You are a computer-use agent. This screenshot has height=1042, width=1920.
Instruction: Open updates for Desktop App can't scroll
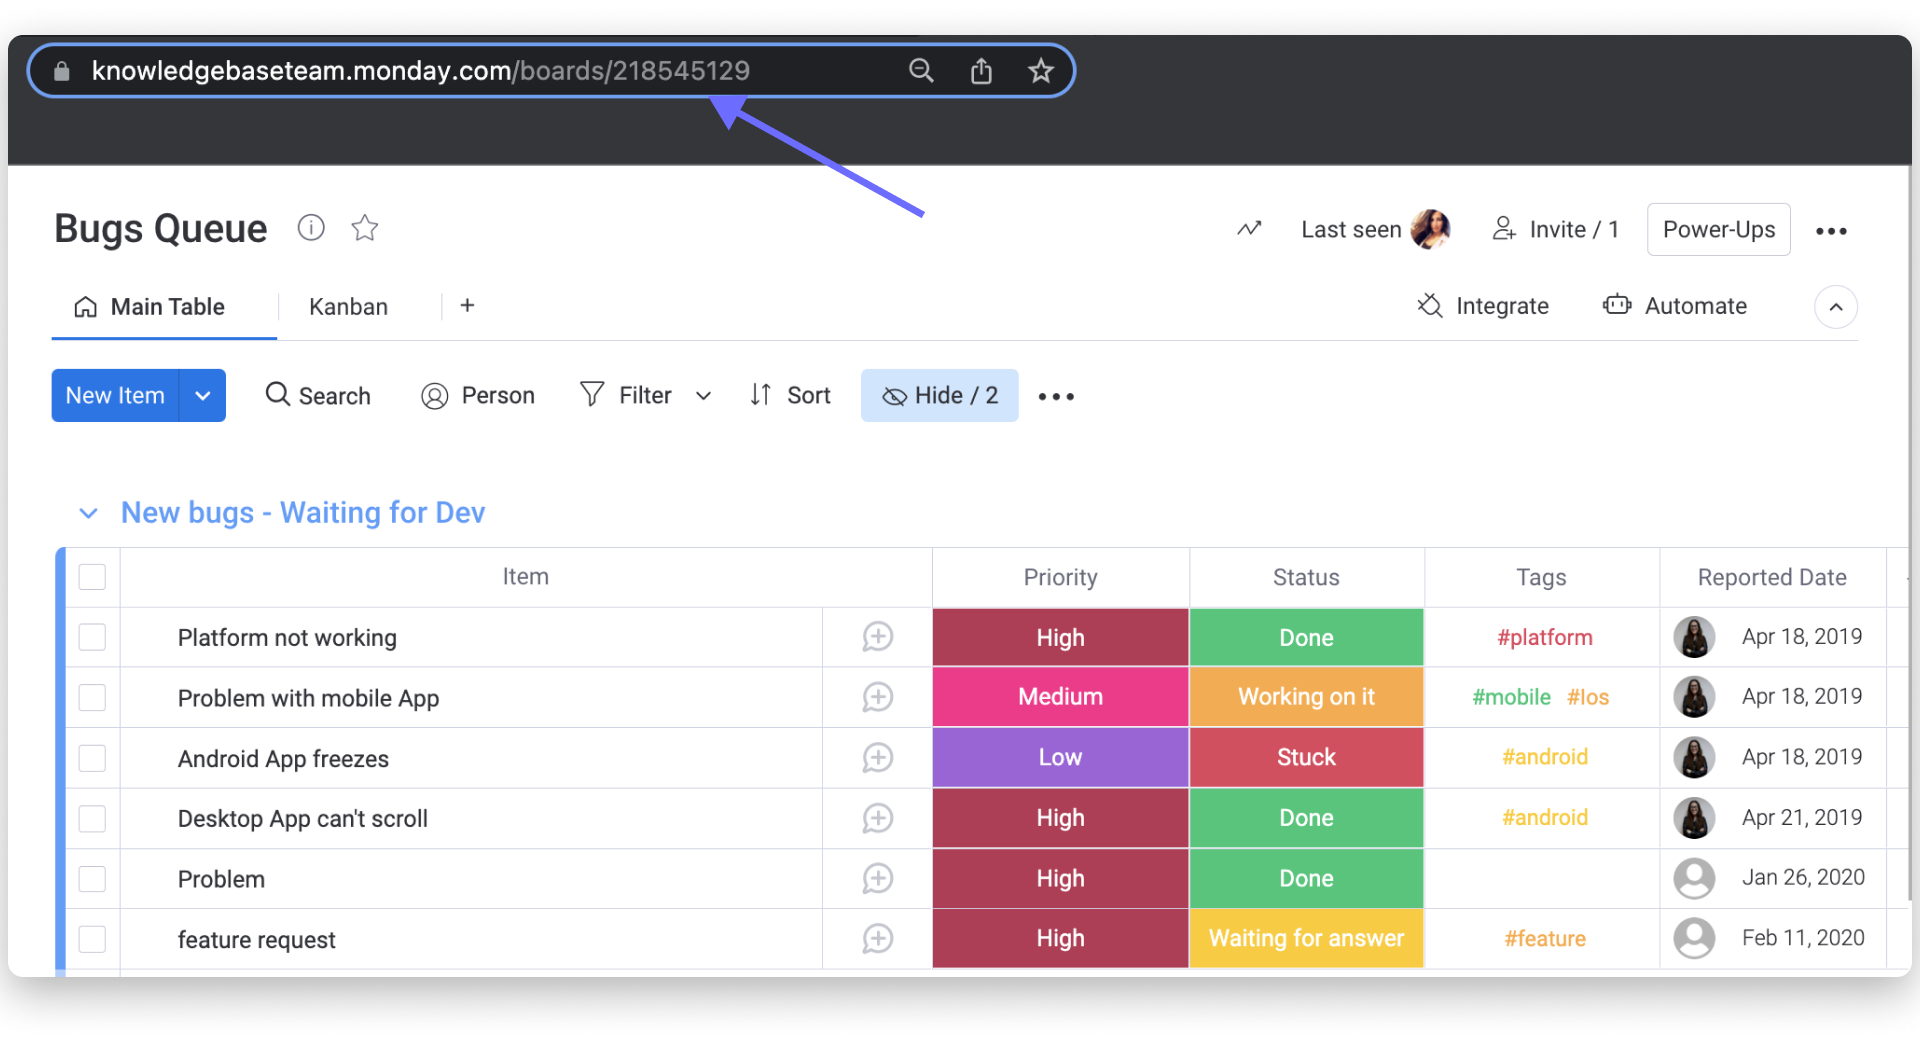878,818
